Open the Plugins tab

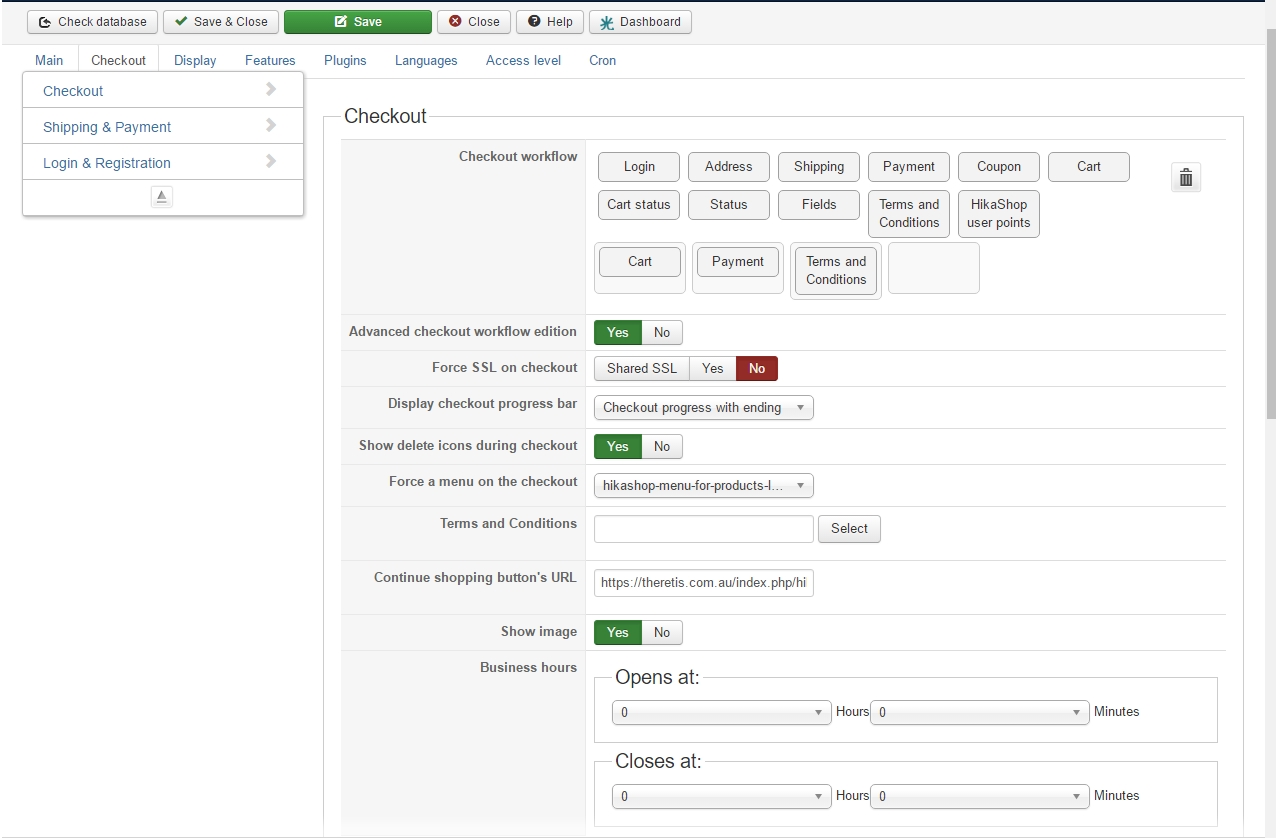click(345, 60)
